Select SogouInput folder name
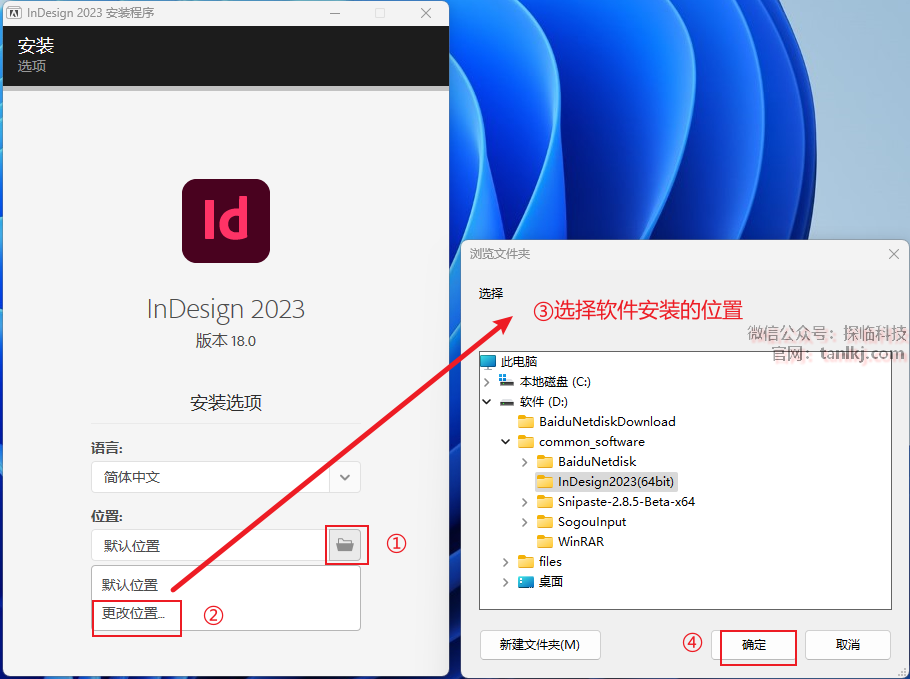 [x=592, y=522]
